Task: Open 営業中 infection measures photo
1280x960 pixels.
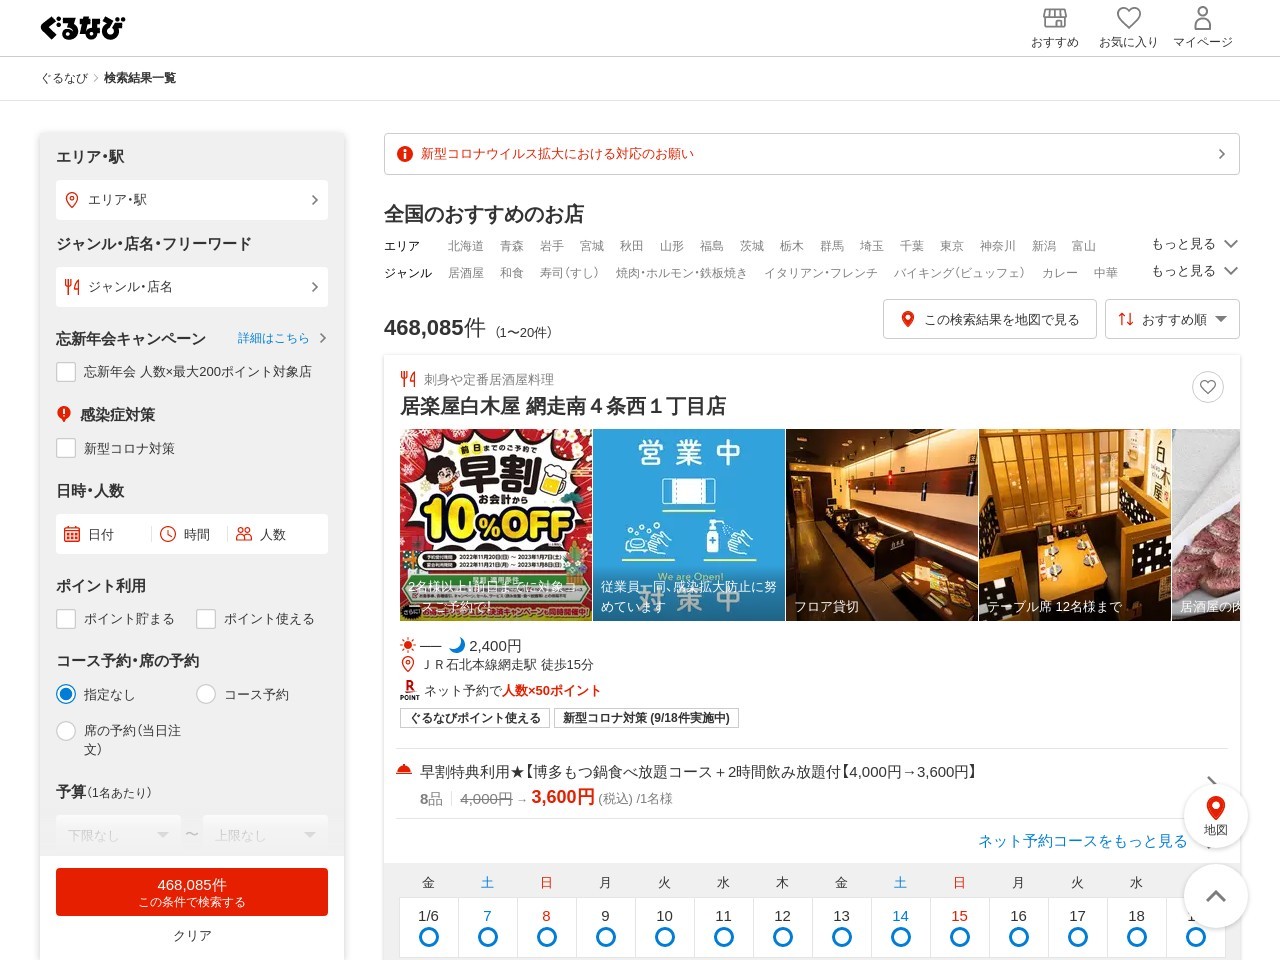Action: (689, 525)
